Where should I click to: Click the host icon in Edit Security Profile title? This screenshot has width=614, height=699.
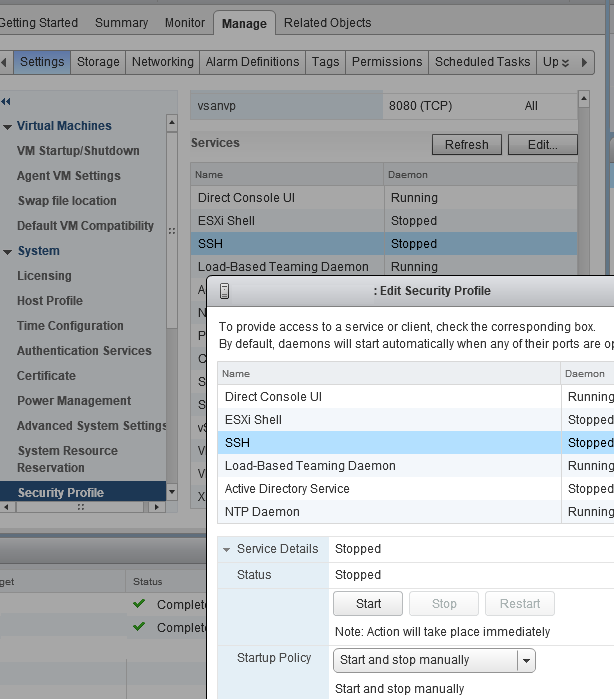point(225,291)
